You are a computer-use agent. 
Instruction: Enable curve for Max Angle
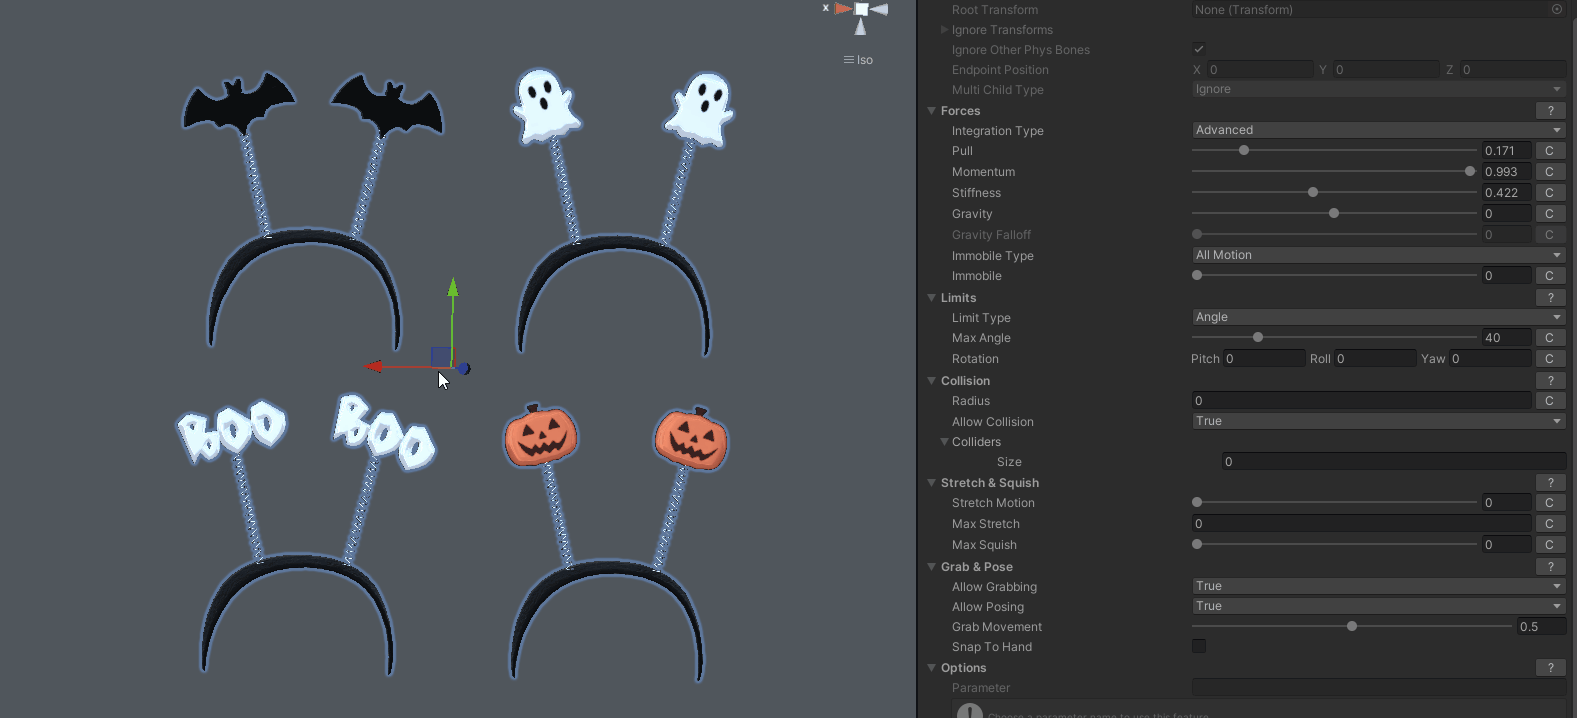1549,338
